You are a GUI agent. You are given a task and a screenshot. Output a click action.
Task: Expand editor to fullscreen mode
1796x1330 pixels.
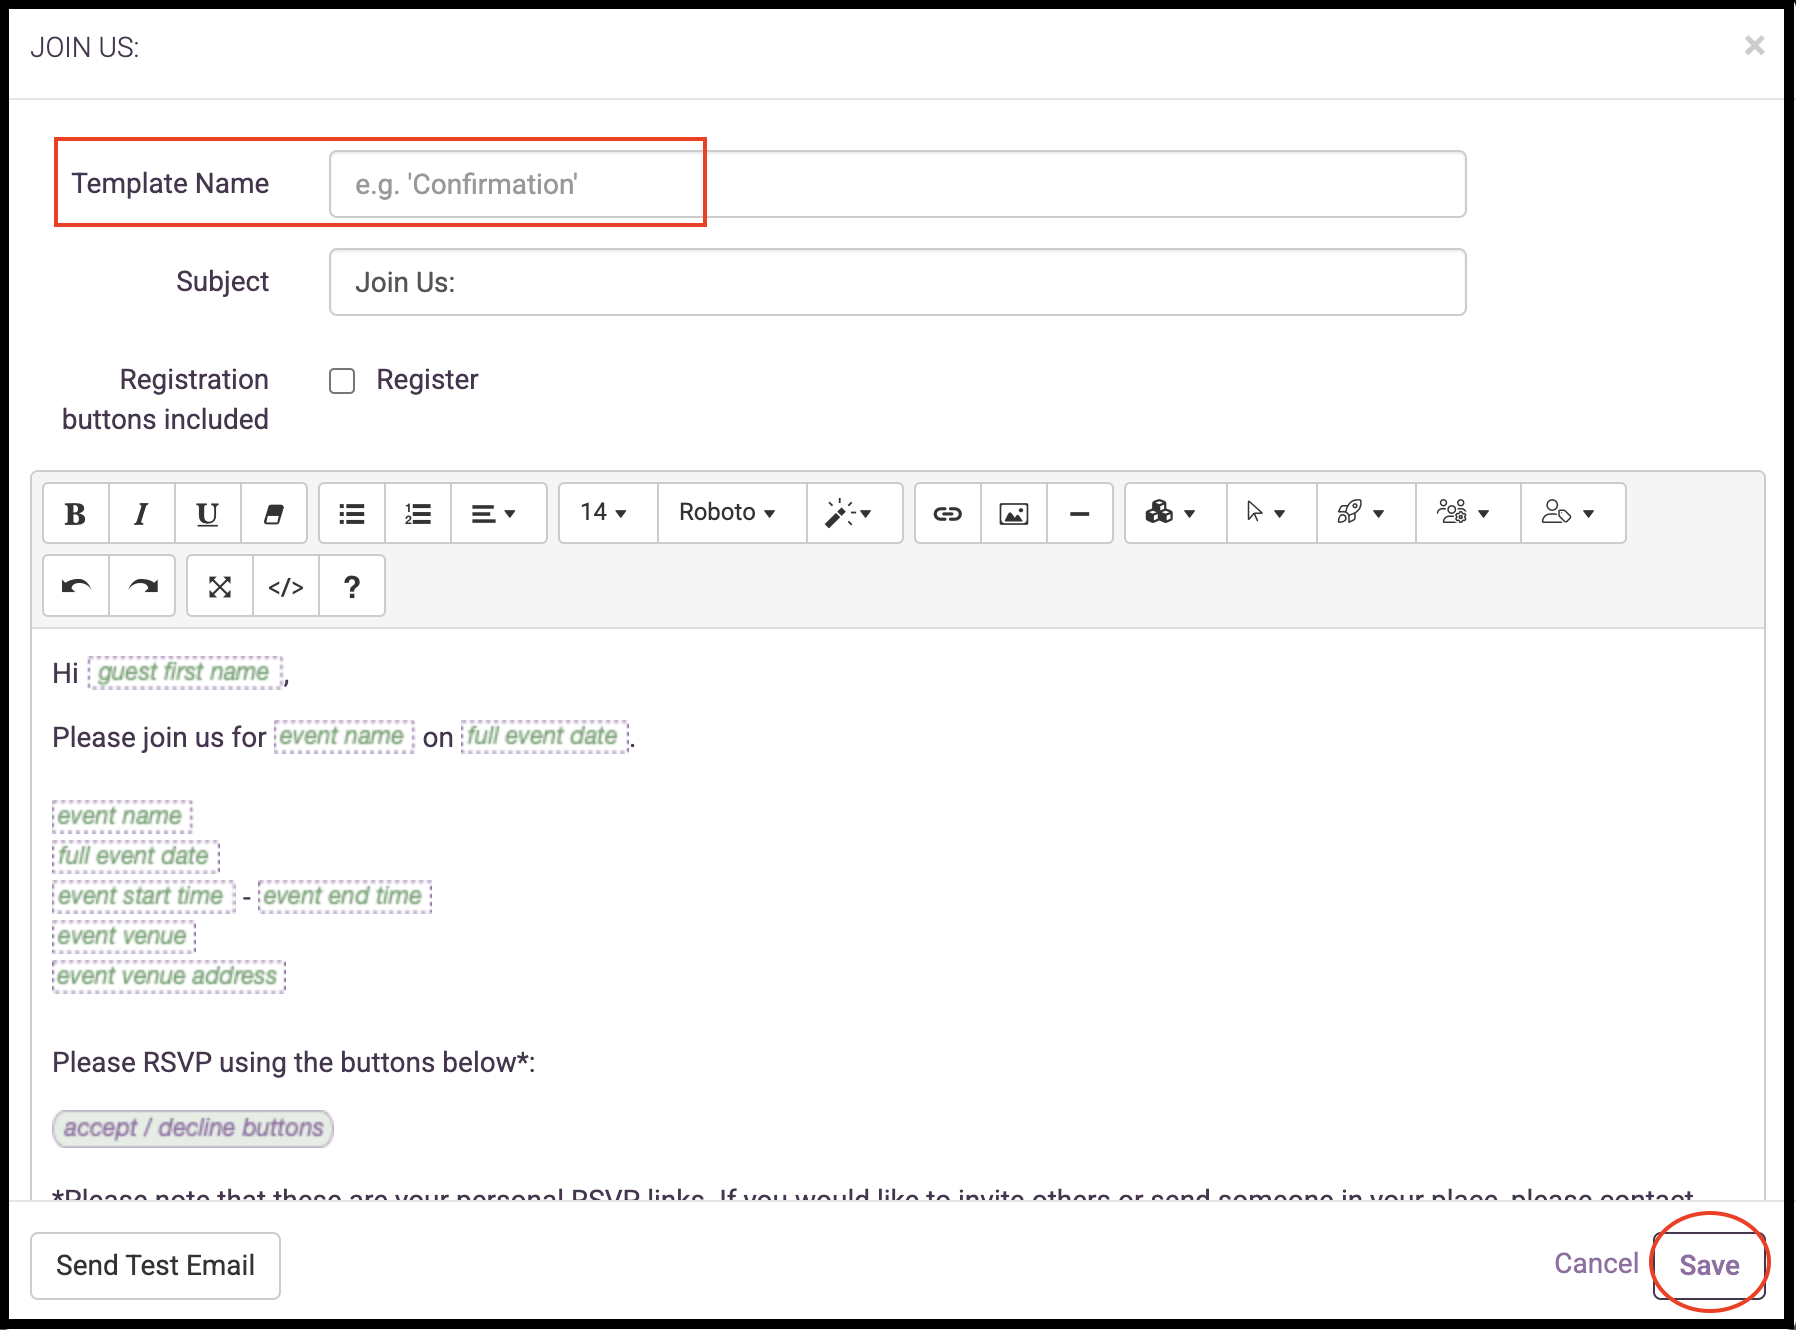point(220,587)
